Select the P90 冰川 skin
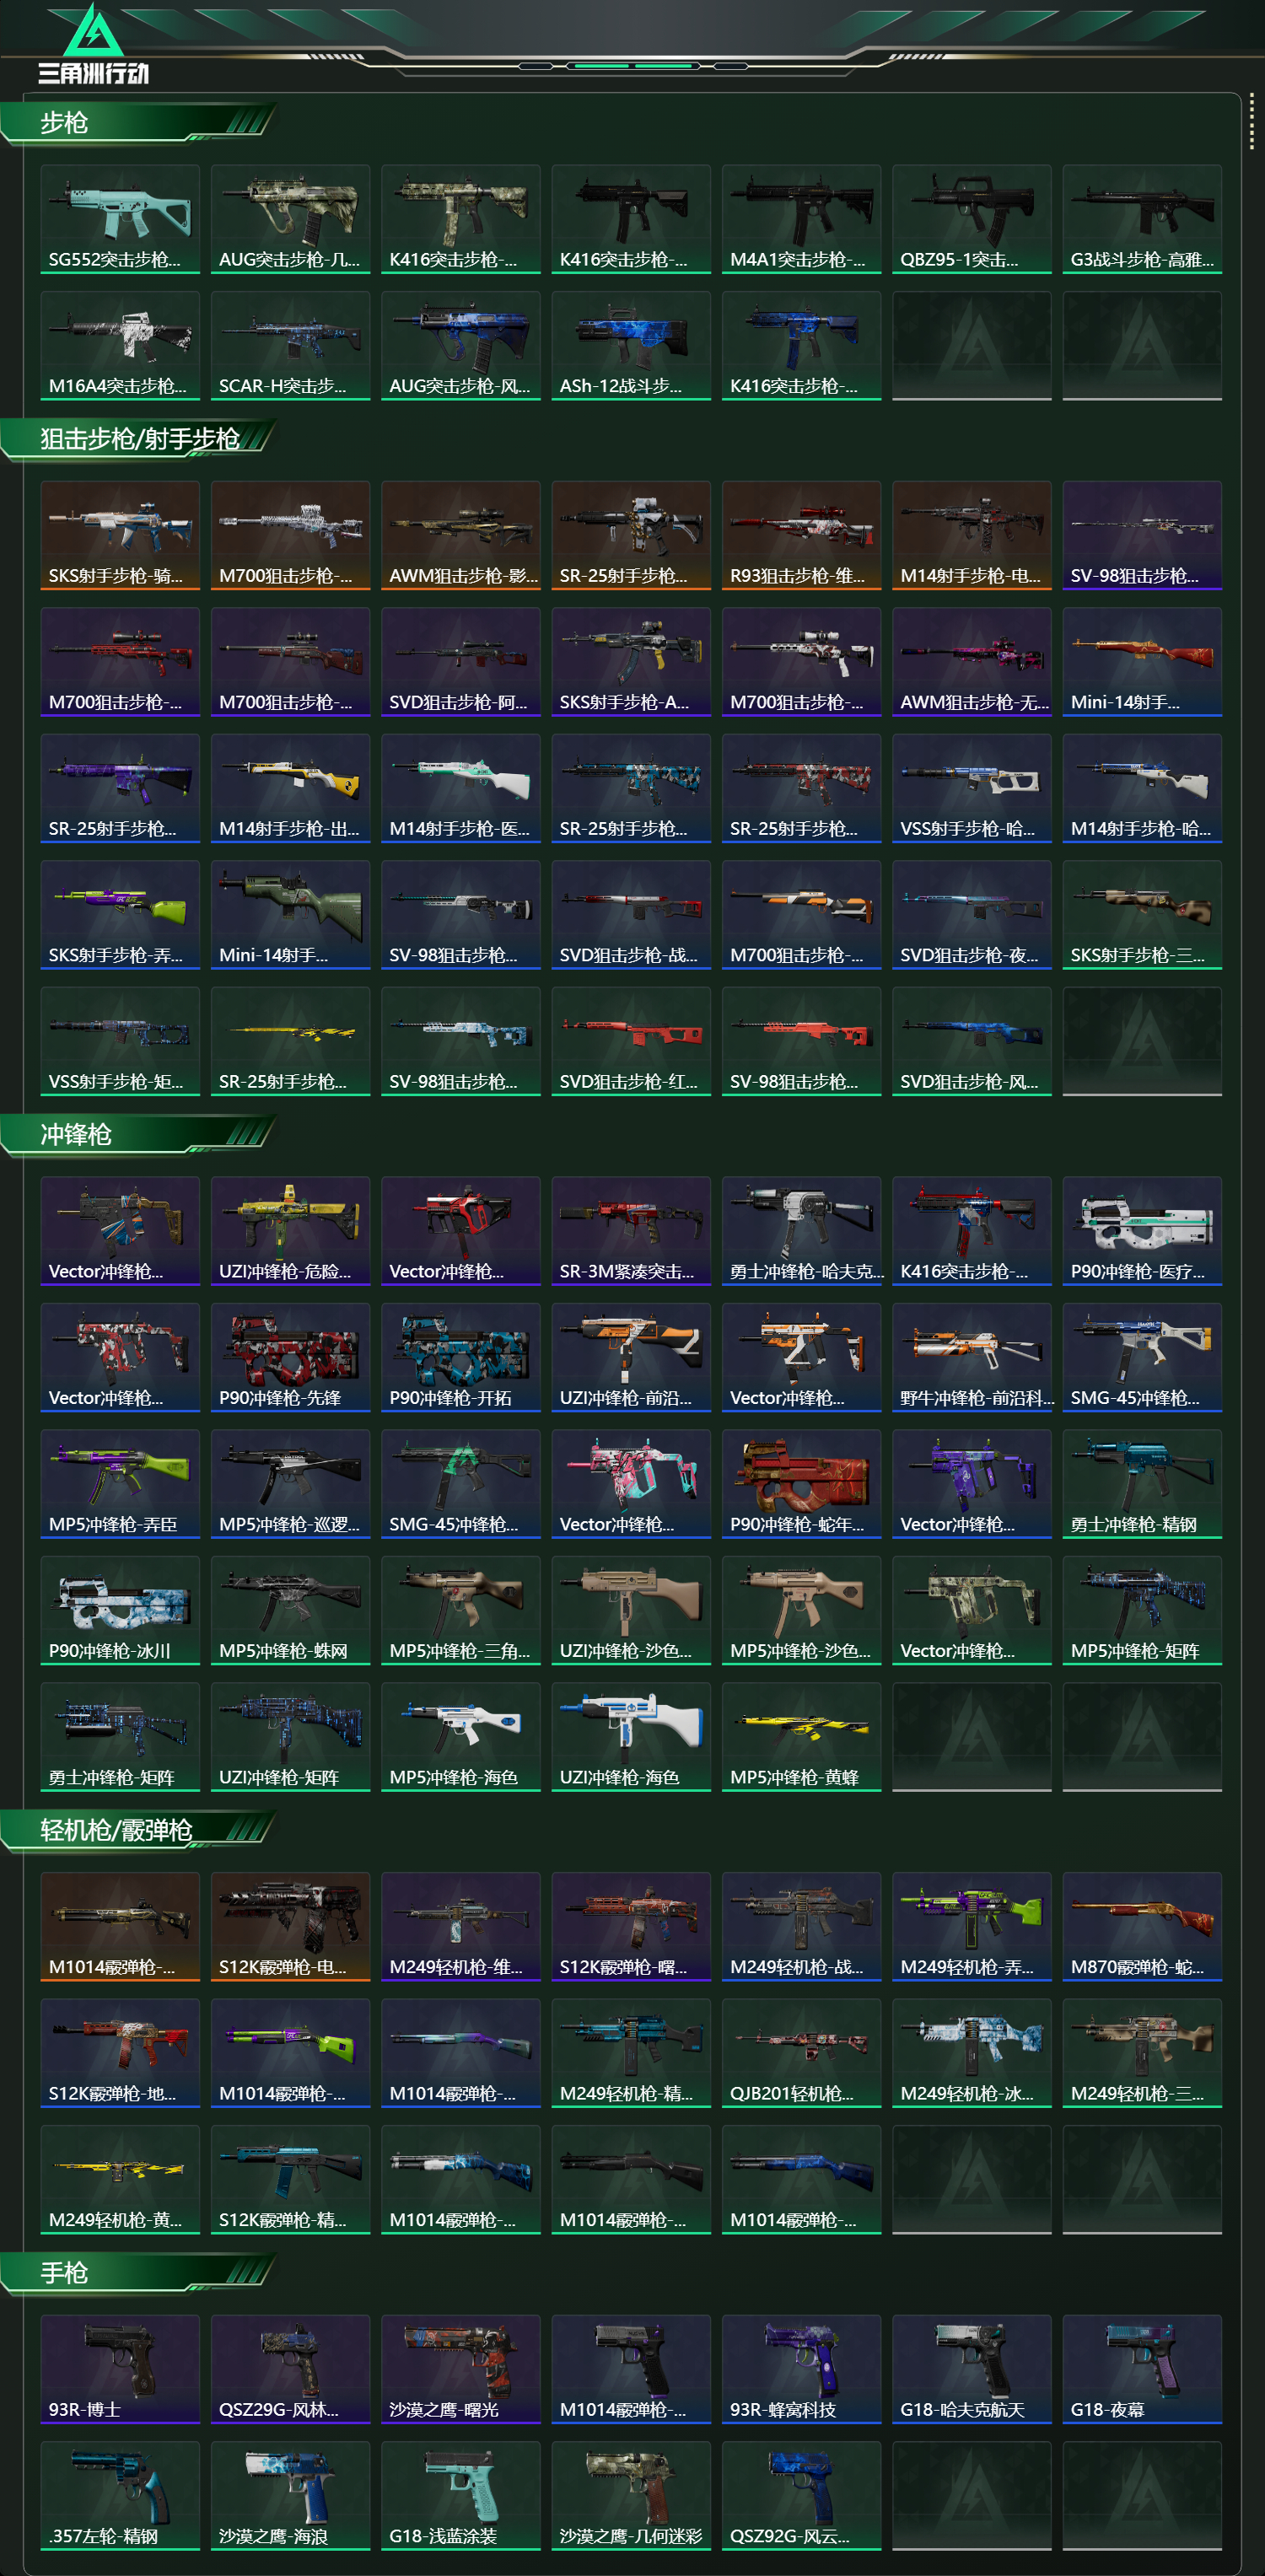This screenshot has height=2576, width=1265. click(x=120, y=1610)
